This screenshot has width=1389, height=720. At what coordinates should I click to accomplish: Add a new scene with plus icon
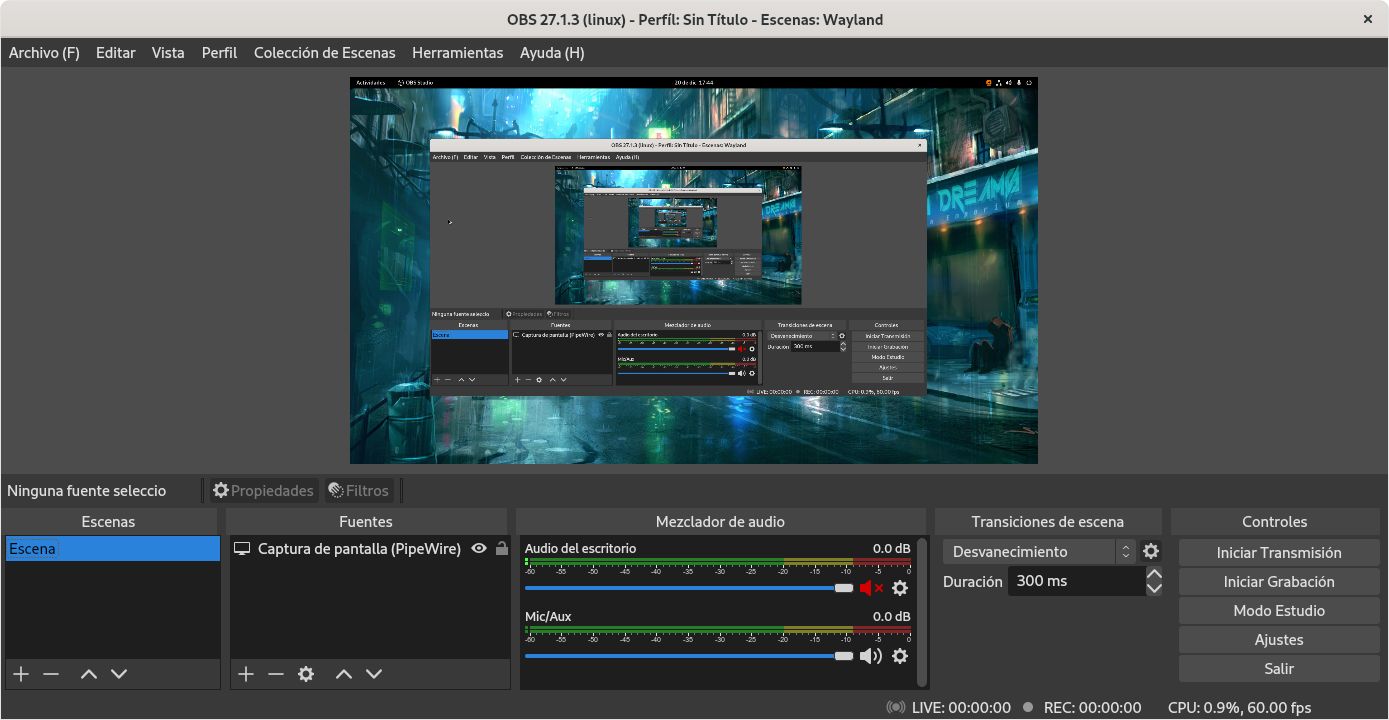click(21, 674)
